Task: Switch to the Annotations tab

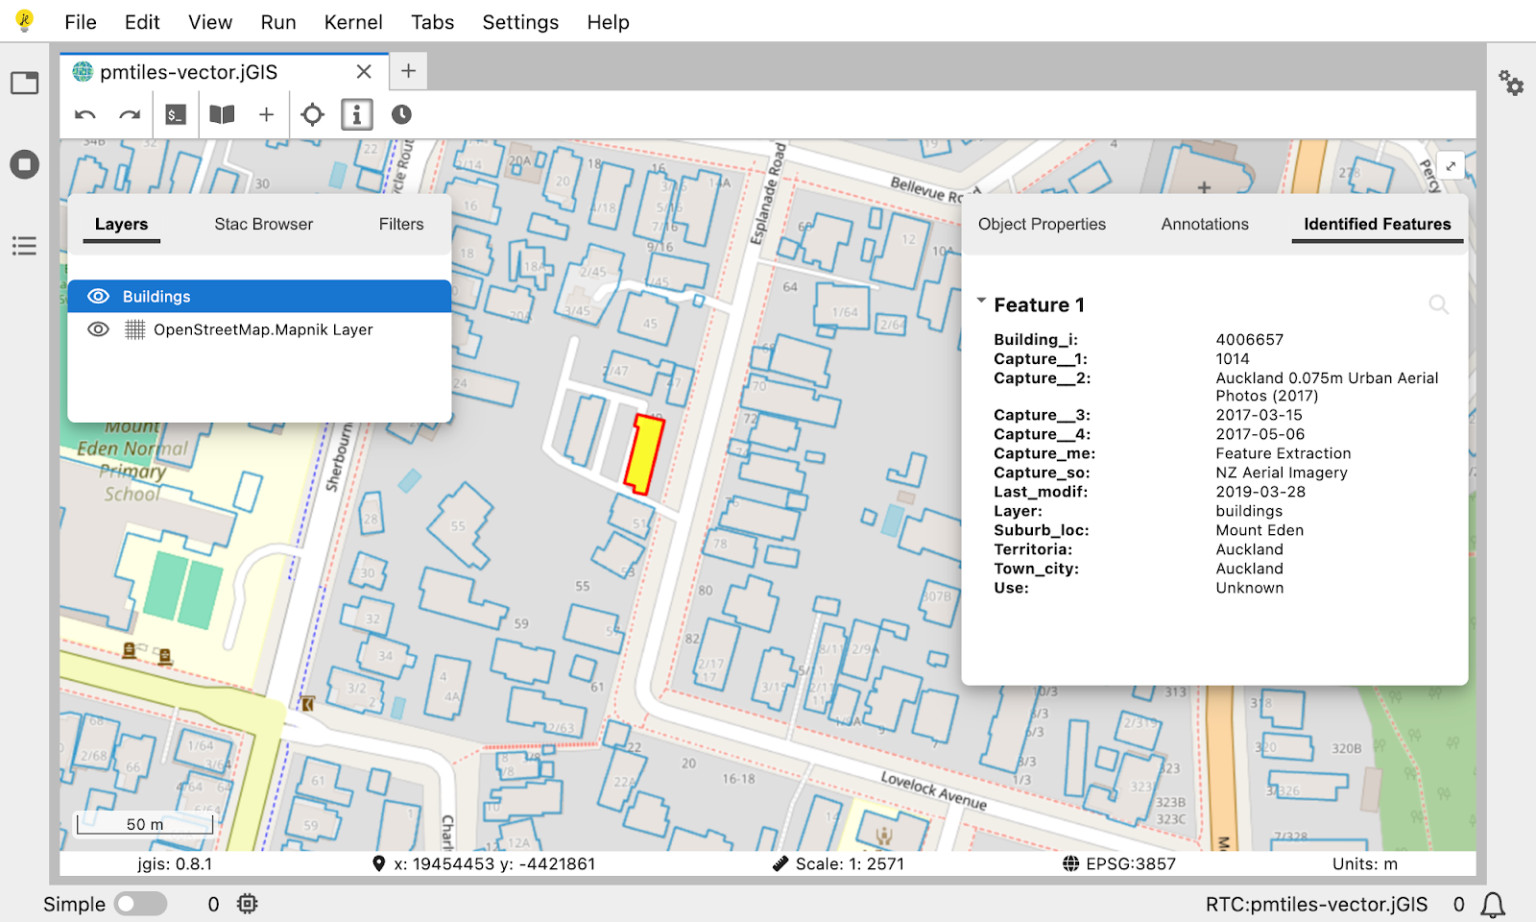Action: [x=1204, y=224]
